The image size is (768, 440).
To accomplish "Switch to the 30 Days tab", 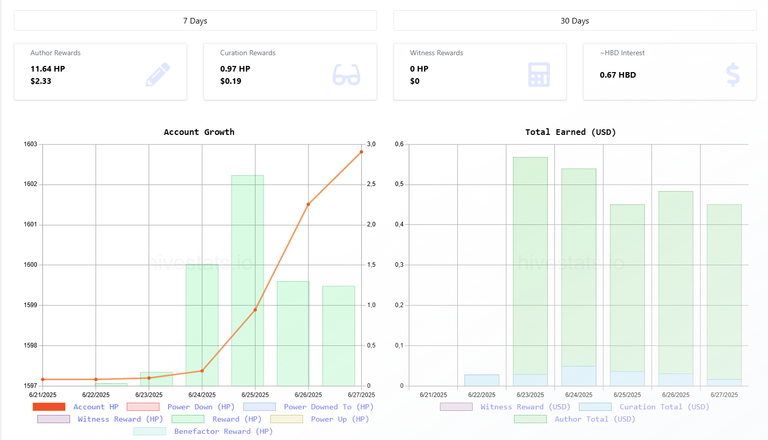I will click(x=575, y=21).
